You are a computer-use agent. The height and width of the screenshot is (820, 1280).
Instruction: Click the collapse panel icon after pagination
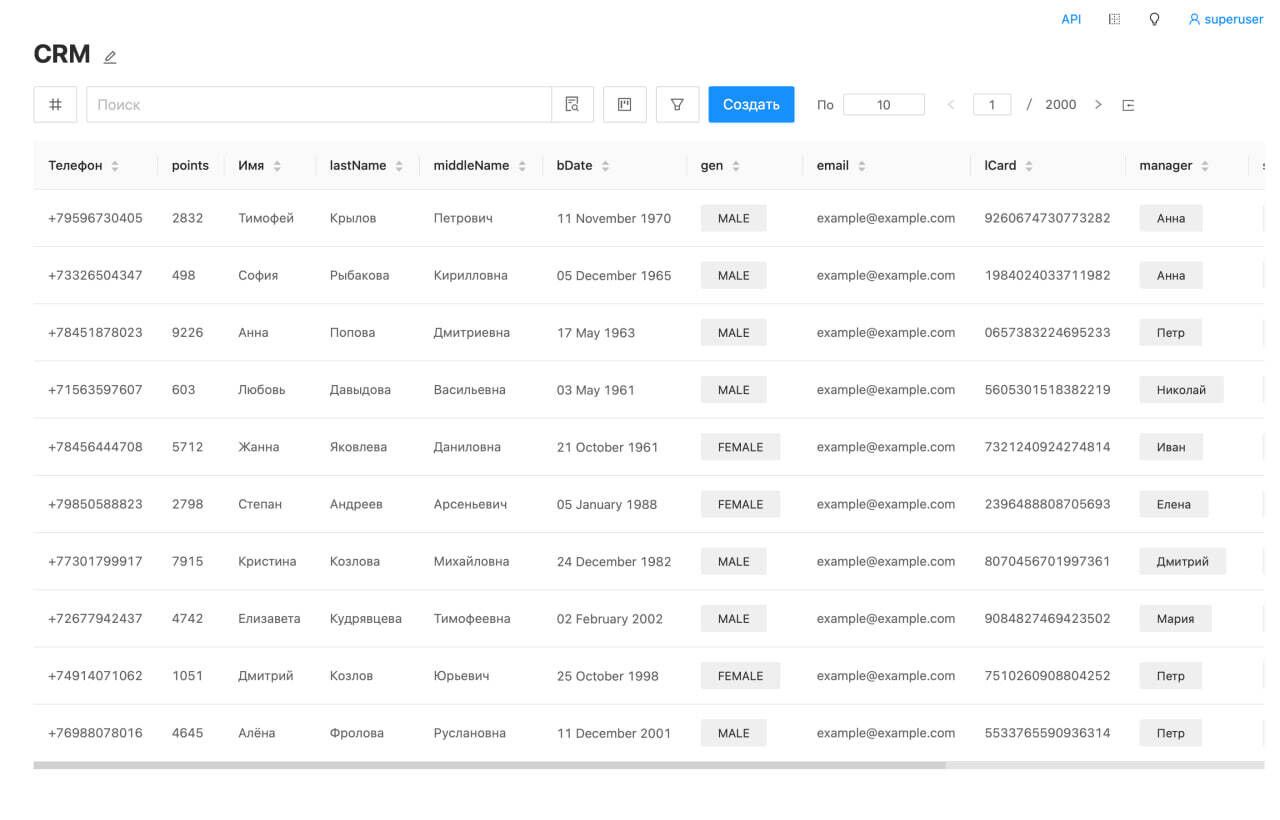(x=1128, y=105)
